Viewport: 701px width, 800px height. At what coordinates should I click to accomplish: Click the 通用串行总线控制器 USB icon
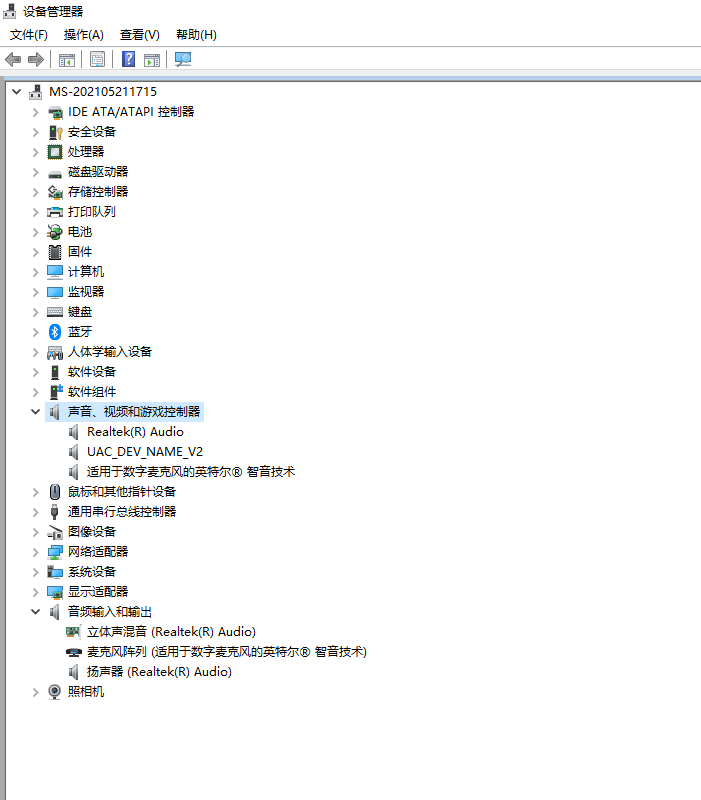pyautogui.click(x=55, y=512)
